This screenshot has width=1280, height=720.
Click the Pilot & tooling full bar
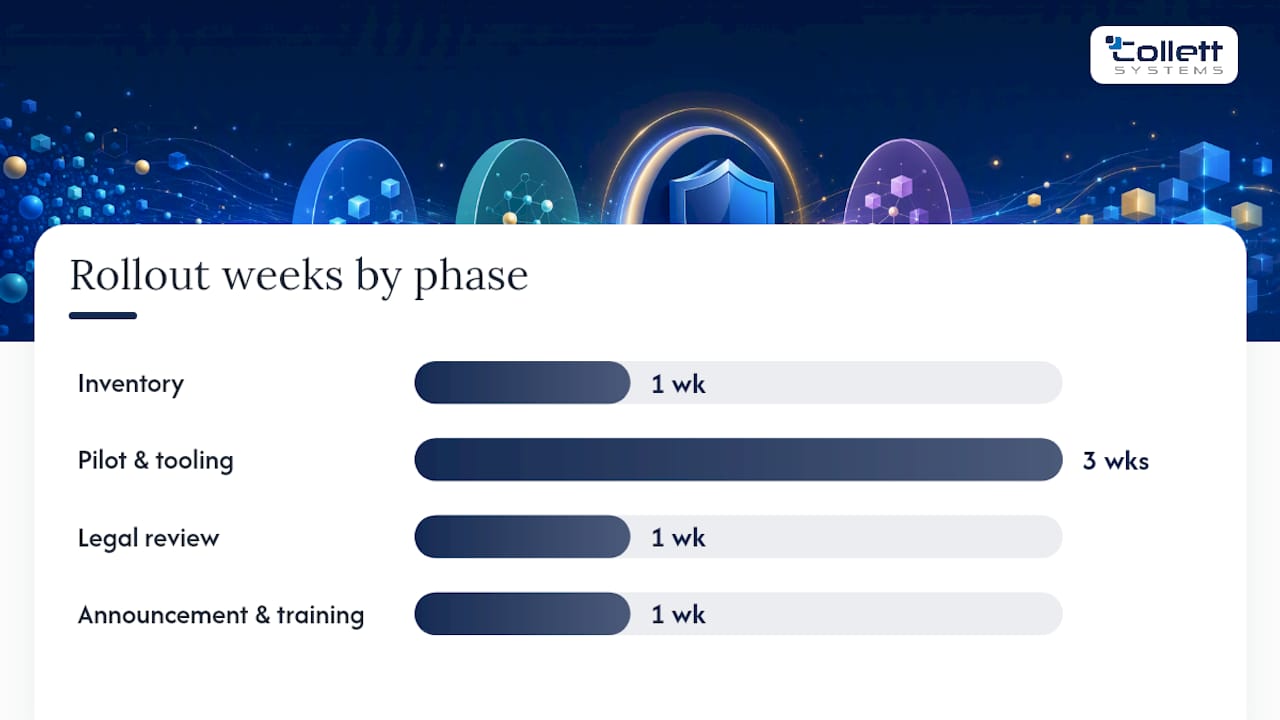(738, 460)
